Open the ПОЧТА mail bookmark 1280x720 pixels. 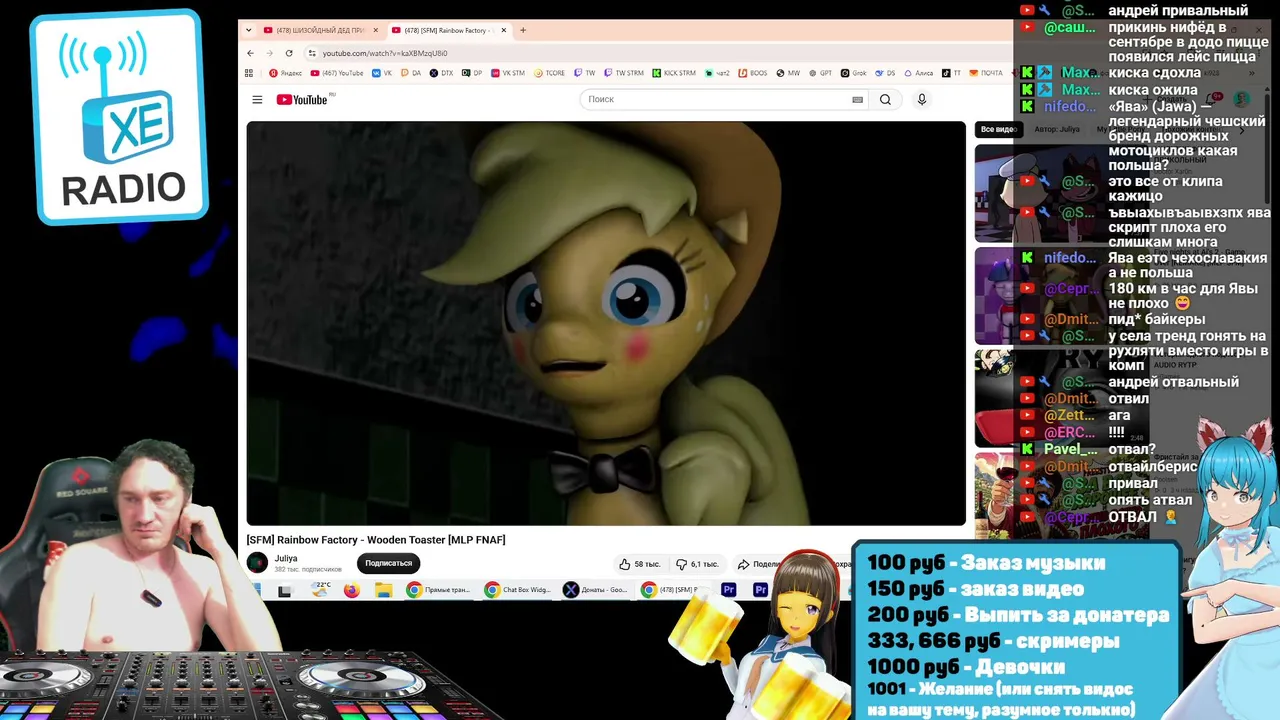click(x=986, y=73)
